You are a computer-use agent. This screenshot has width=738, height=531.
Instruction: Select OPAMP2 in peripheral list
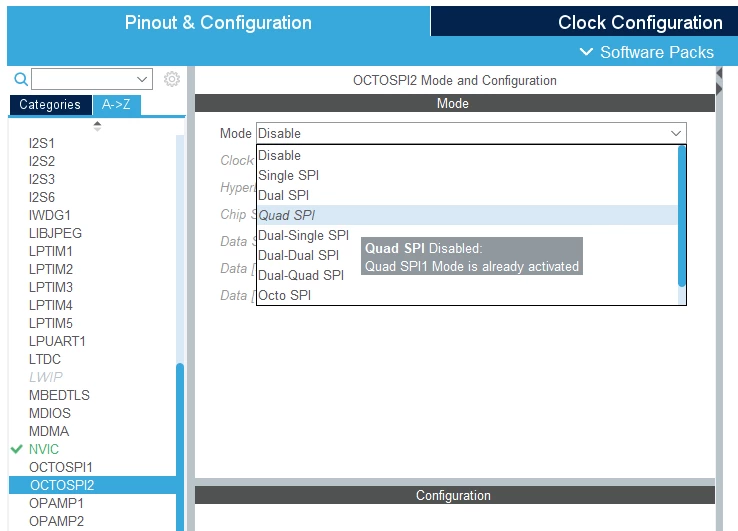coord(56,521)
